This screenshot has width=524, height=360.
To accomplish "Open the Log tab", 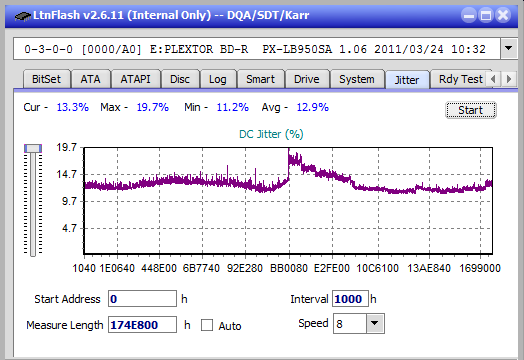I will point(218,79).
